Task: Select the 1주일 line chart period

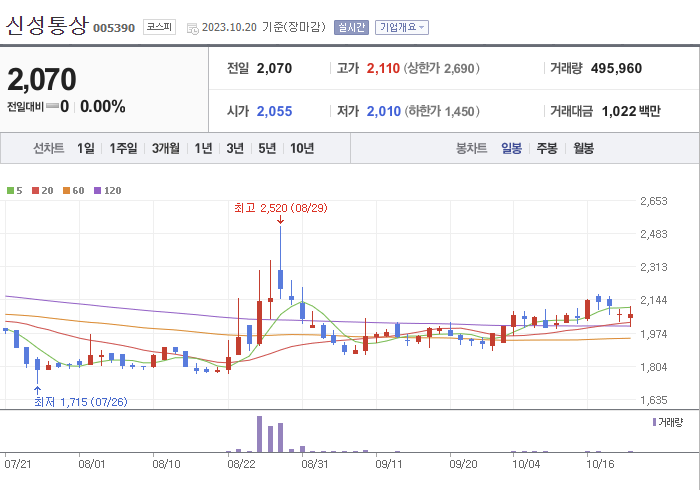Action: point(123,148)
